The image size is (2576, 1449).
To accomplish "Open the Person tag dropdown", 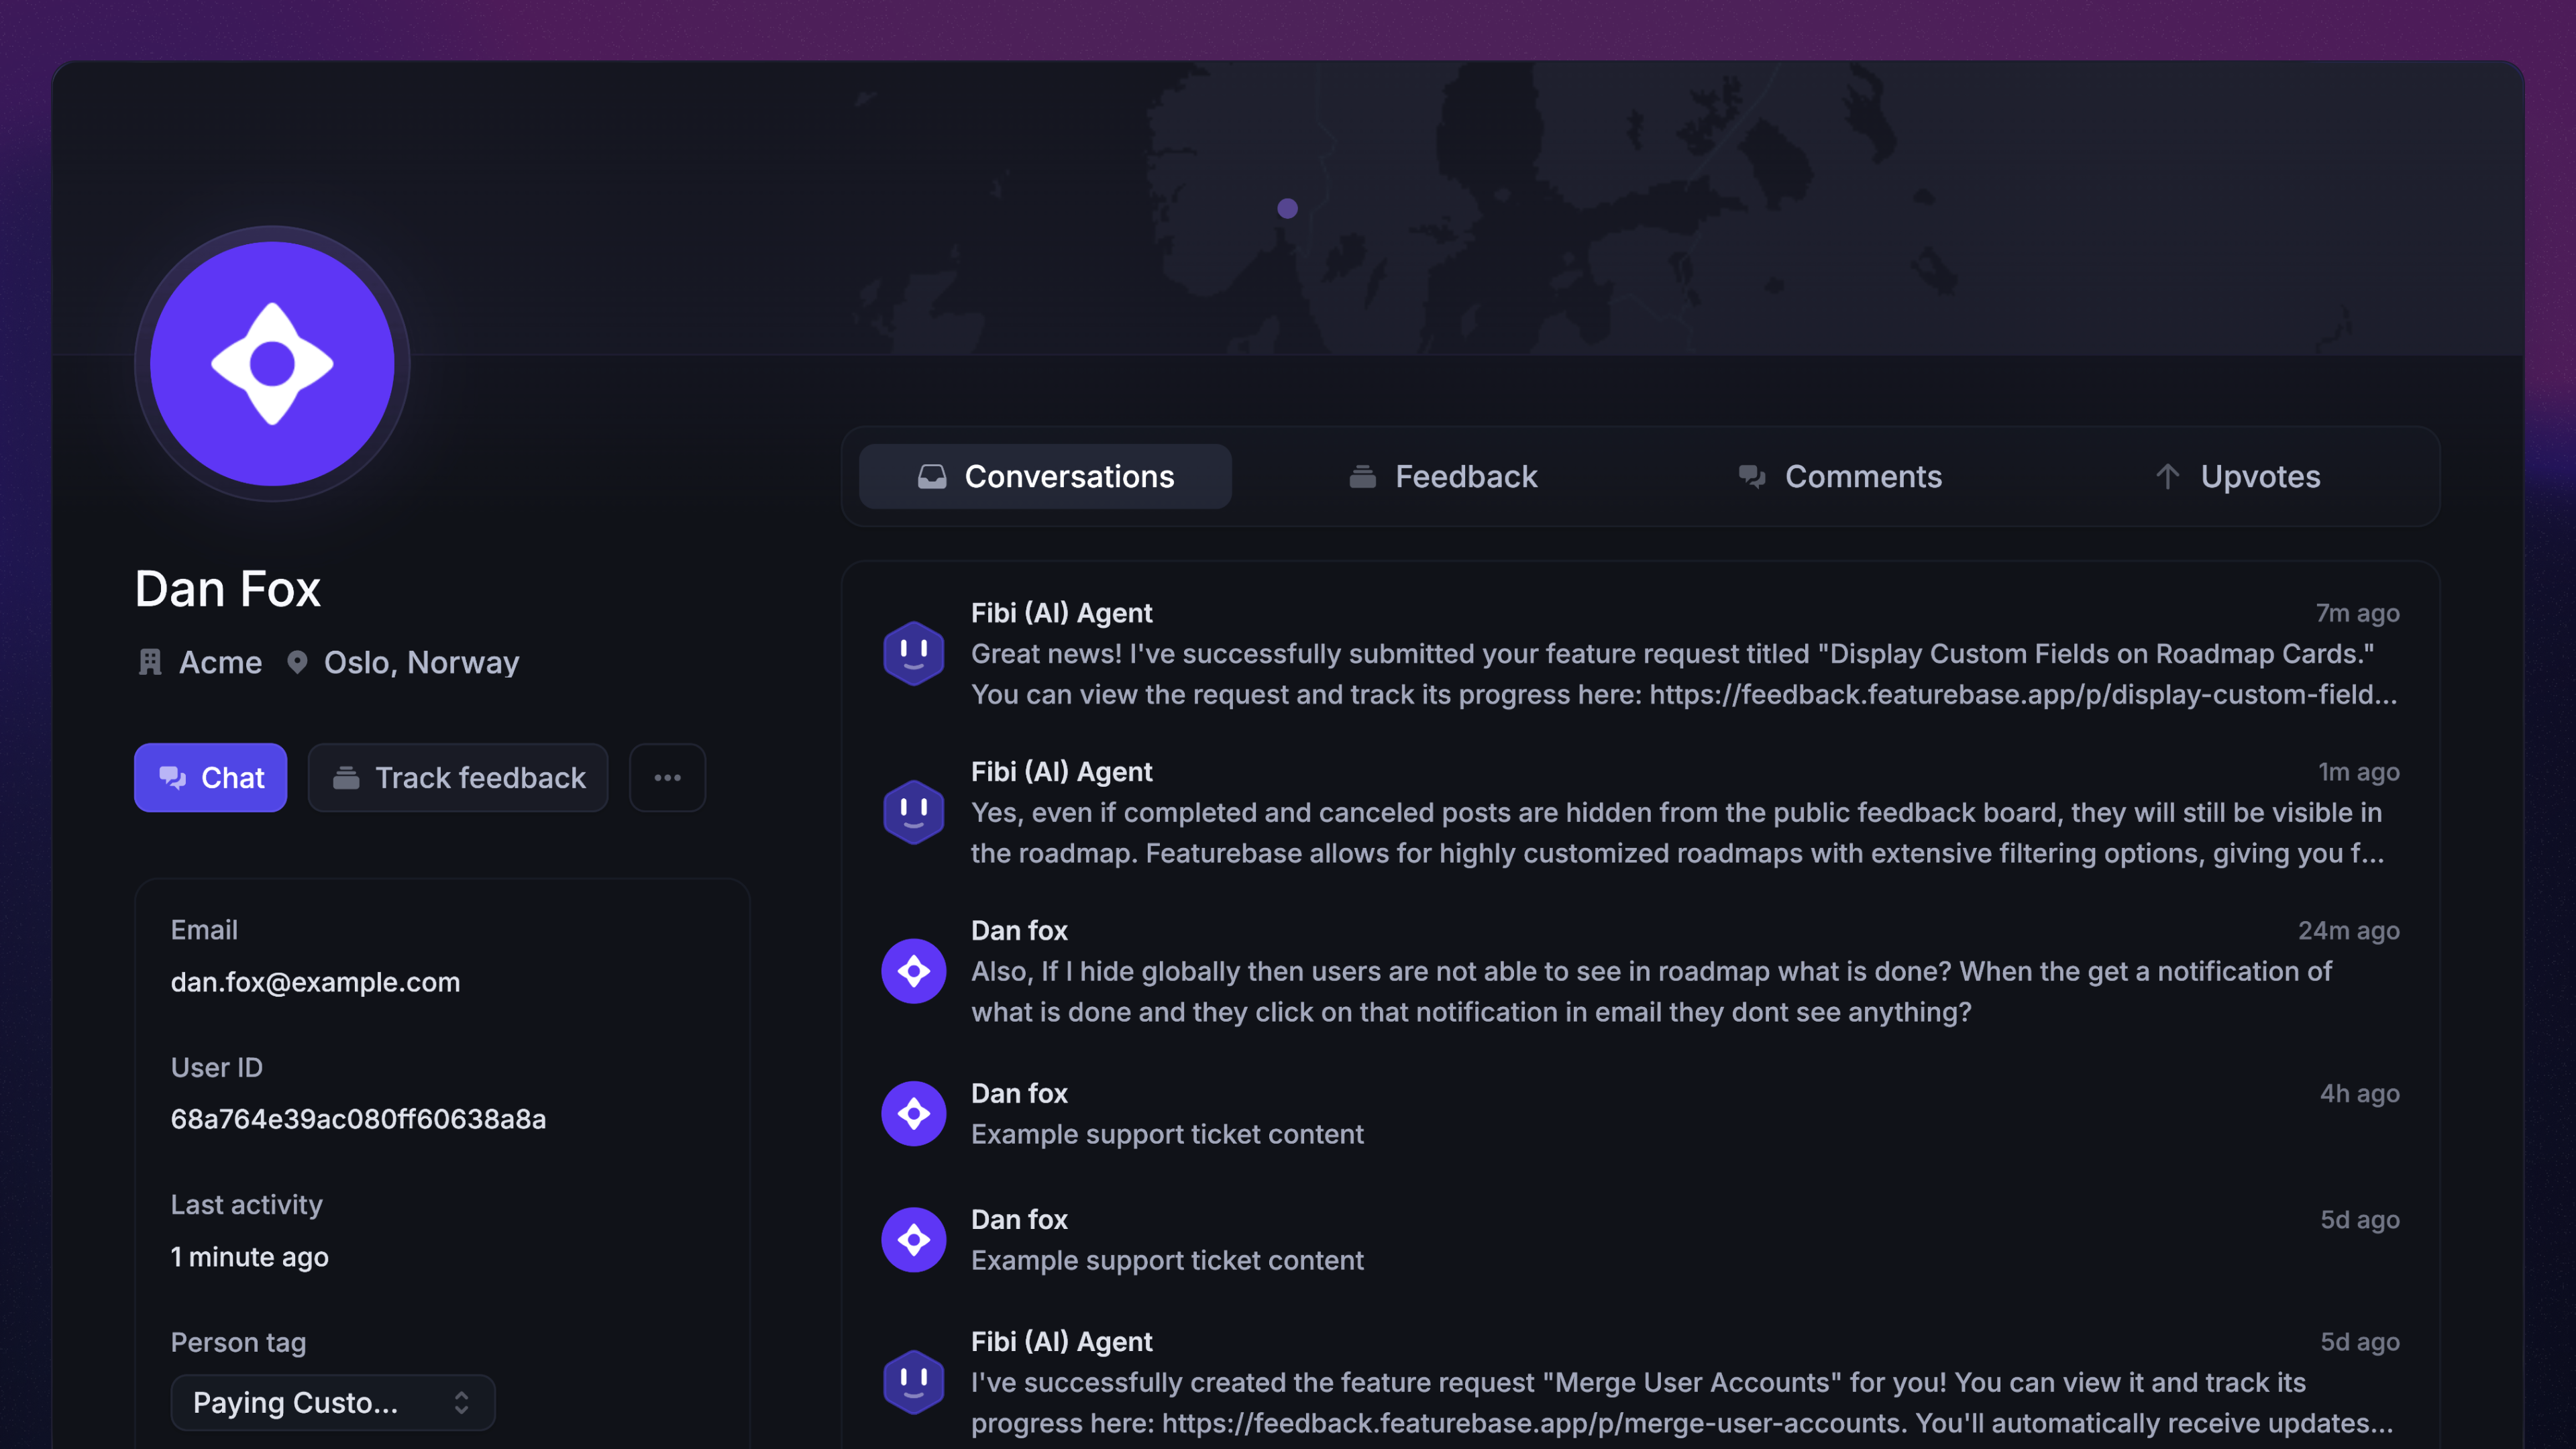I will pyautogui.click(x=332, y=1402).
